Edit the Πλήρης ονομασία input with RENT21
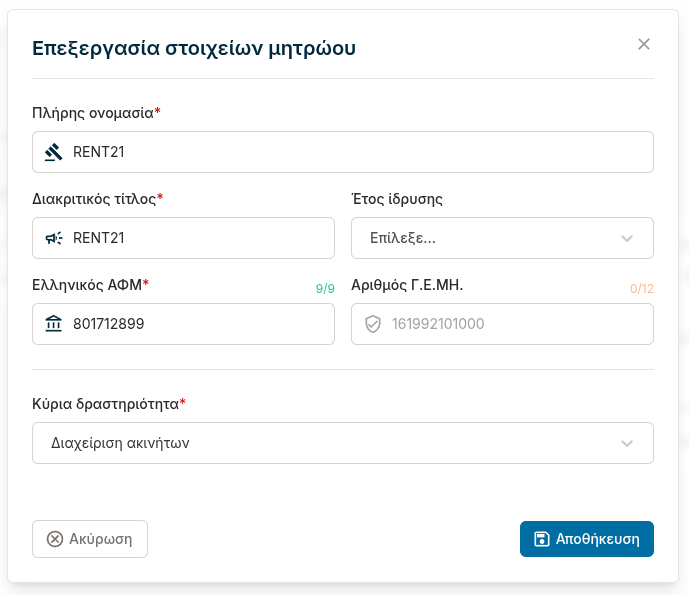Screen dimensions: 689x595 click(343, 152)
